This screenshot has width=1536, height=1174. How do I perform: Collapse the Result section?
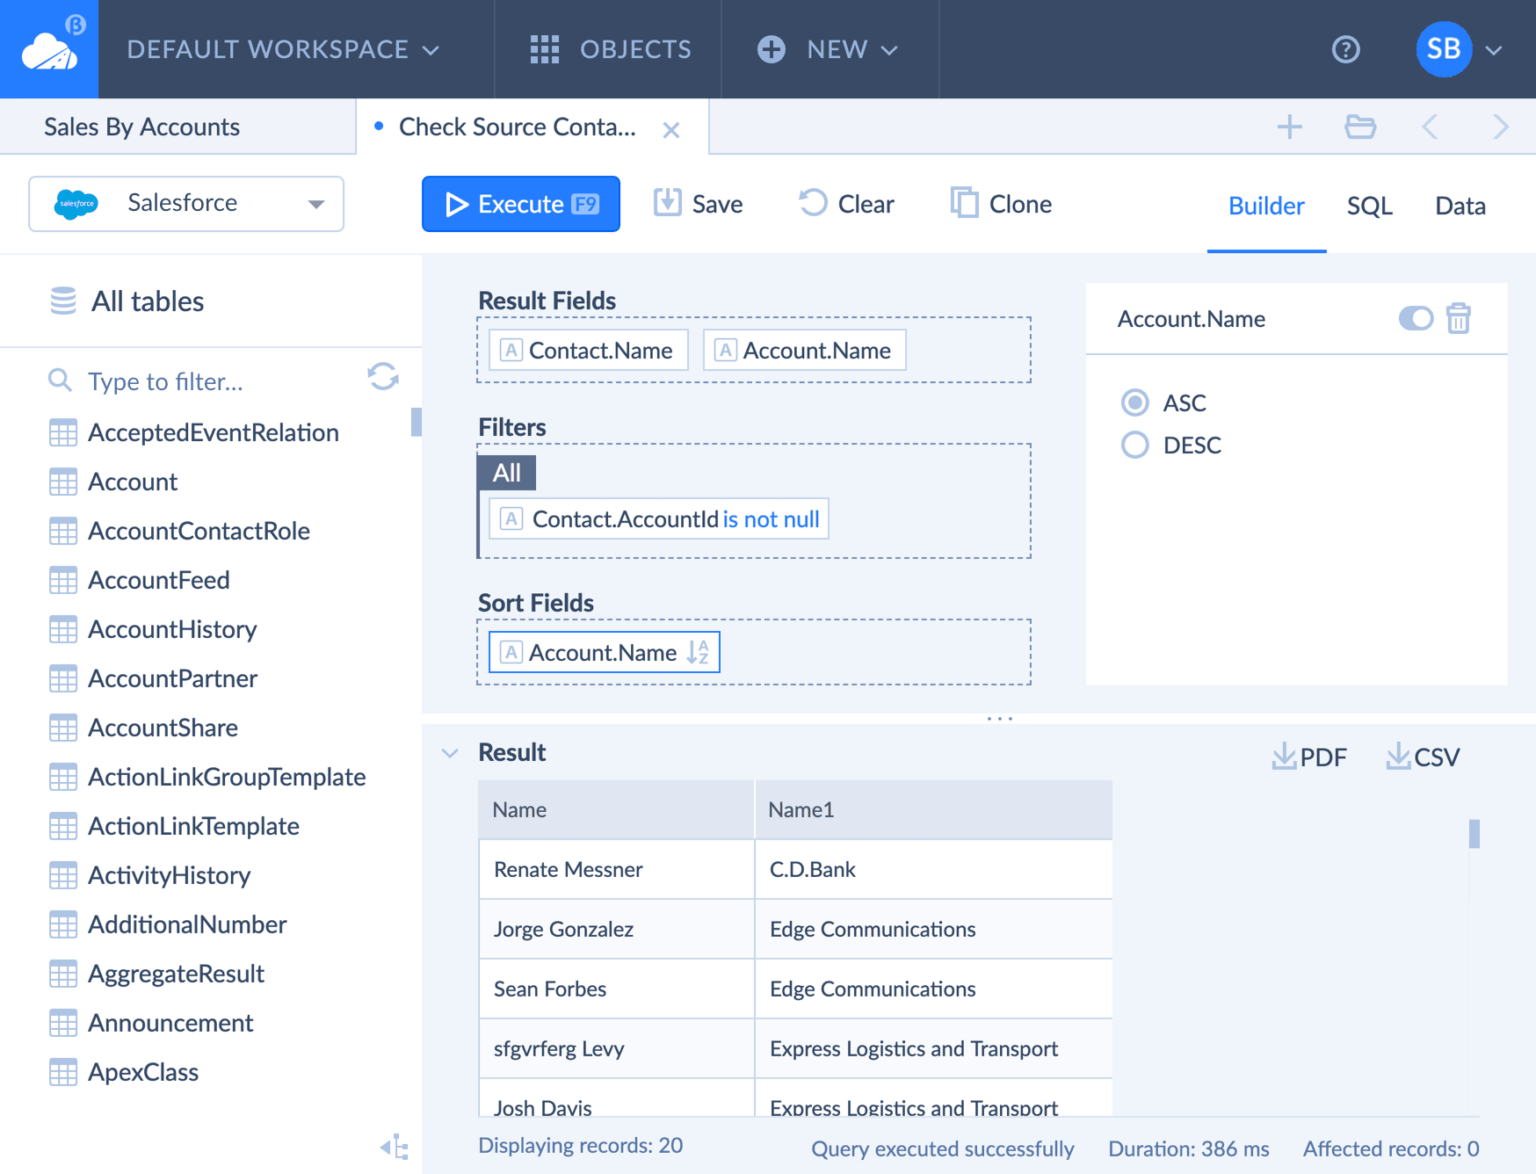pos(449,752)
